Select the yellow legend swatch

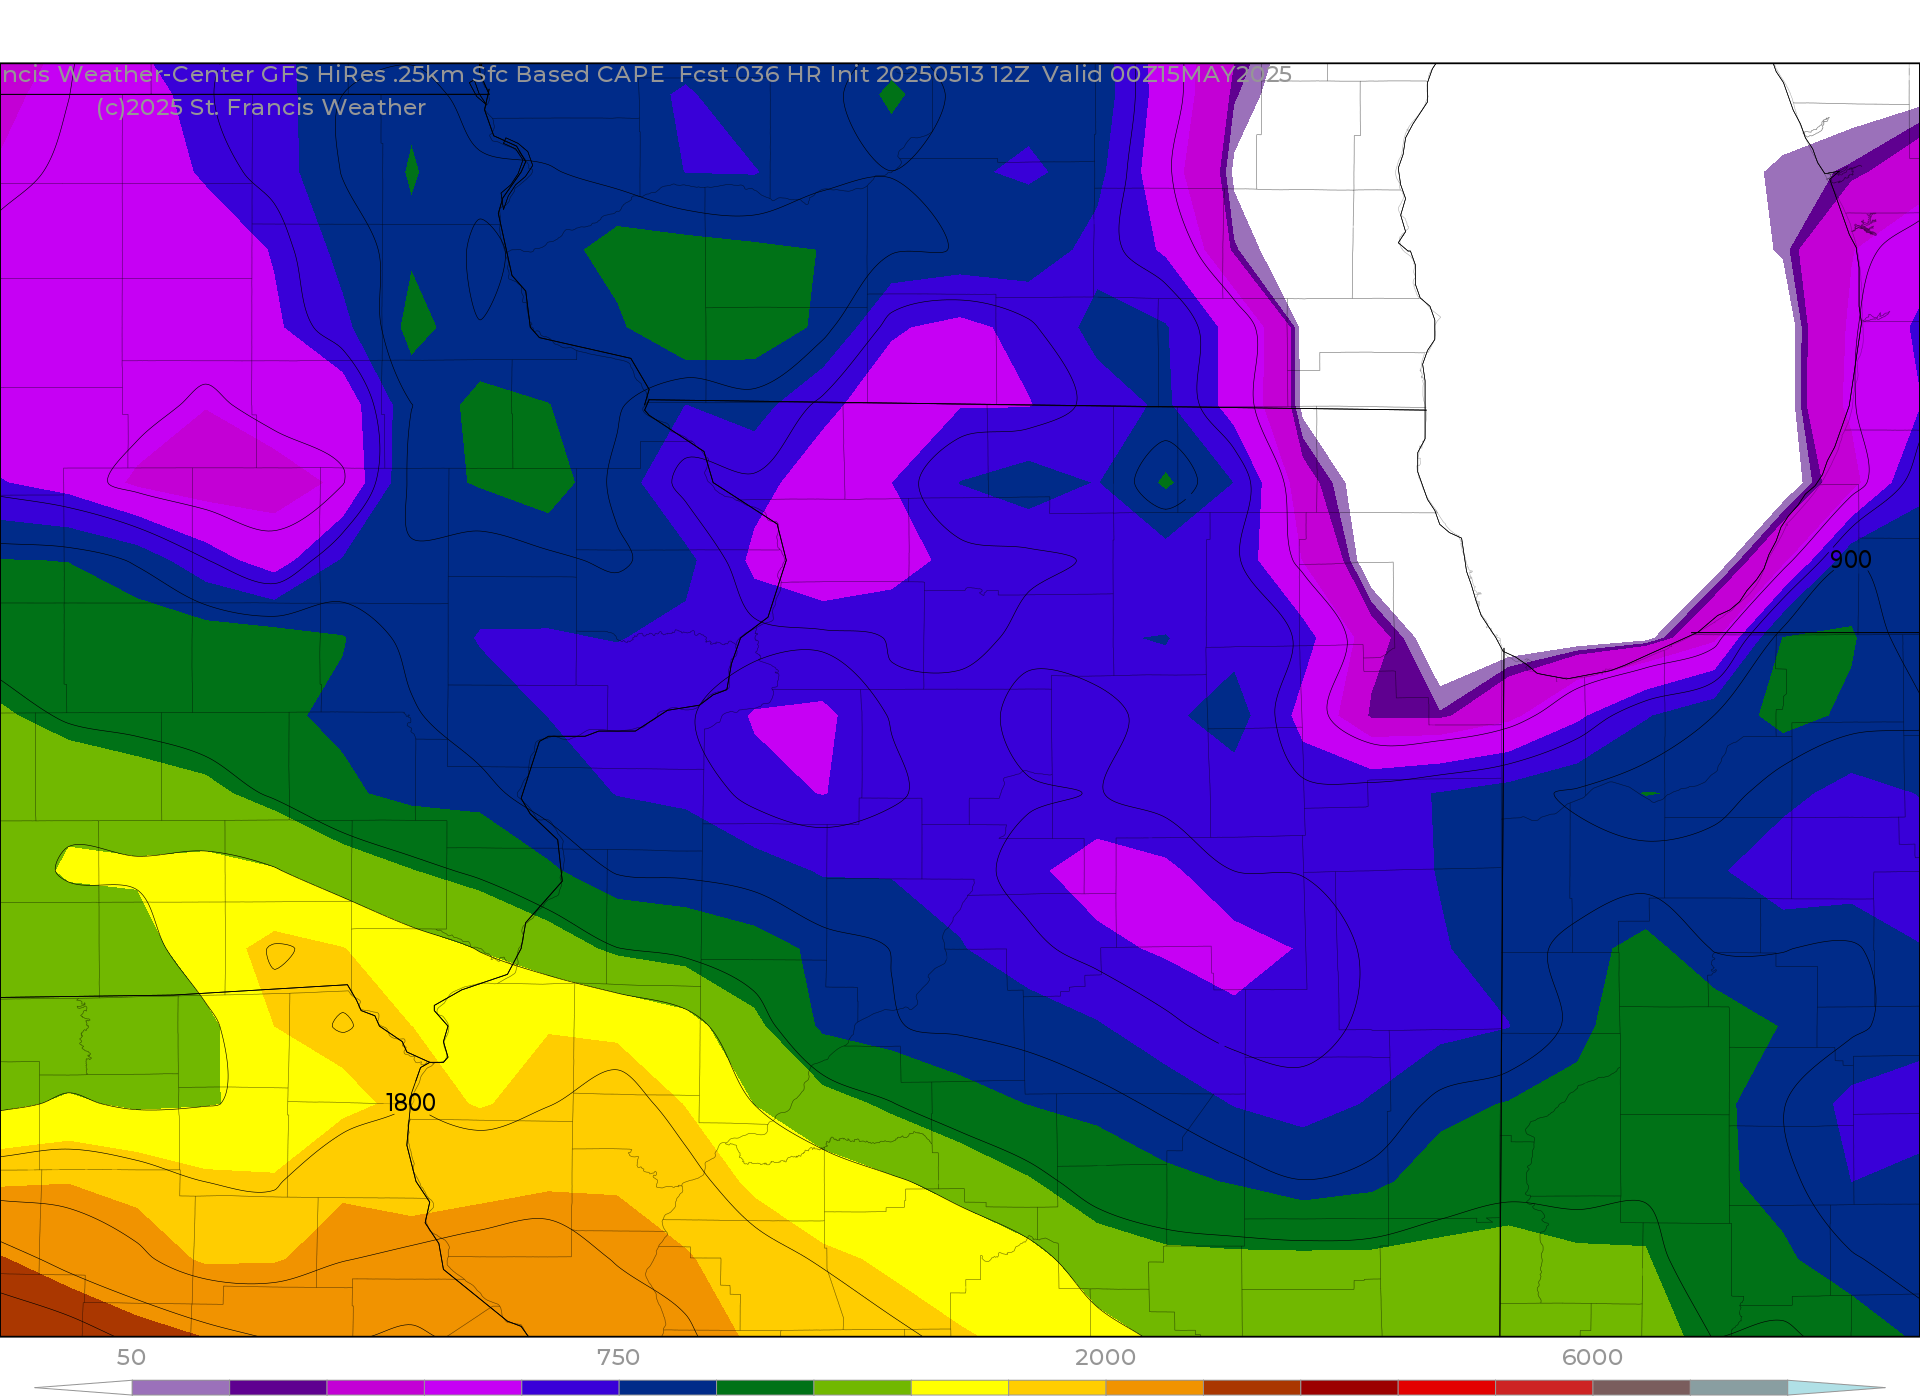click(x=960, y=1388)
